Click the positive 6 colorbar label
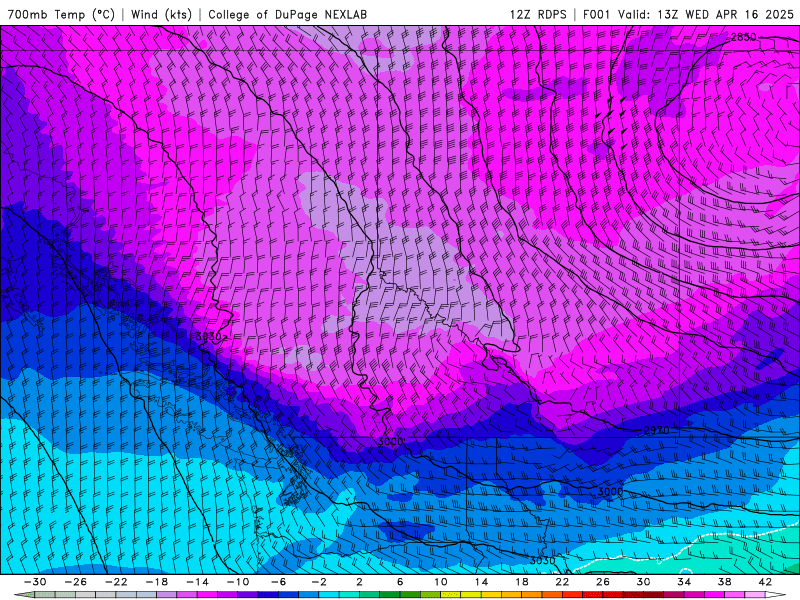 (x=400, y=582)
